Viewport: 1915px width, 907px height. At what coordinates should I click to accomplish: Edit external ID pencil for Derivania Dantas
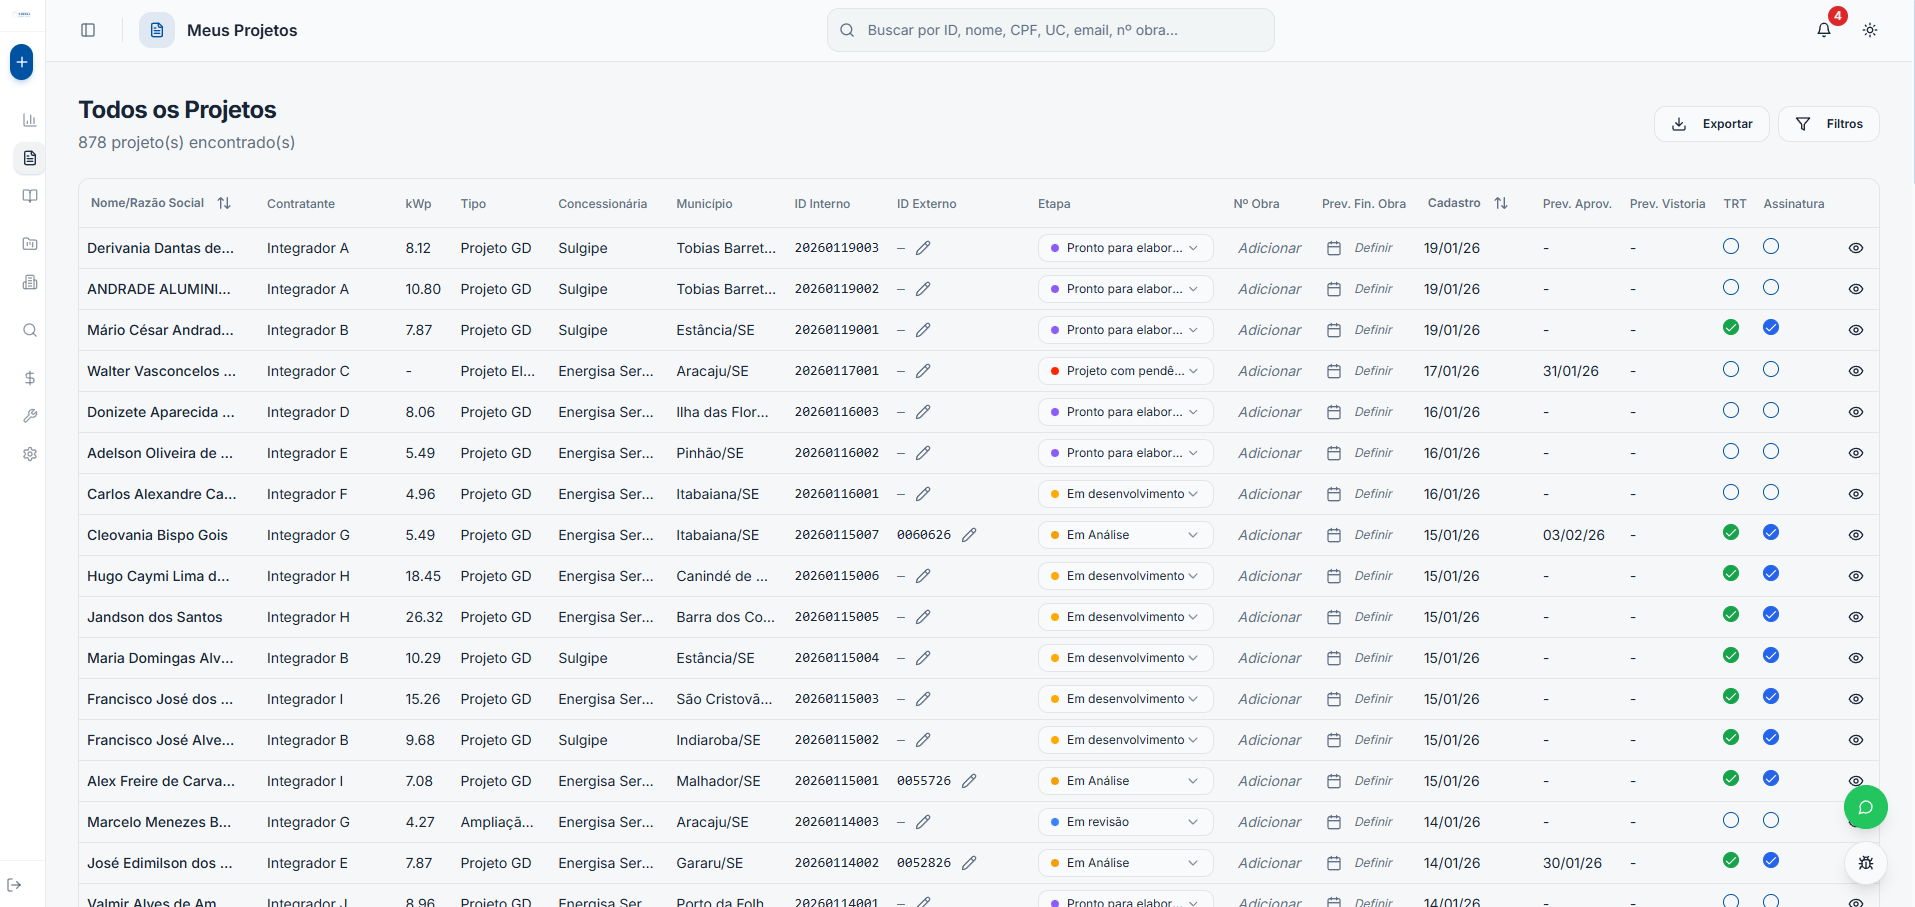click(923, 248)
